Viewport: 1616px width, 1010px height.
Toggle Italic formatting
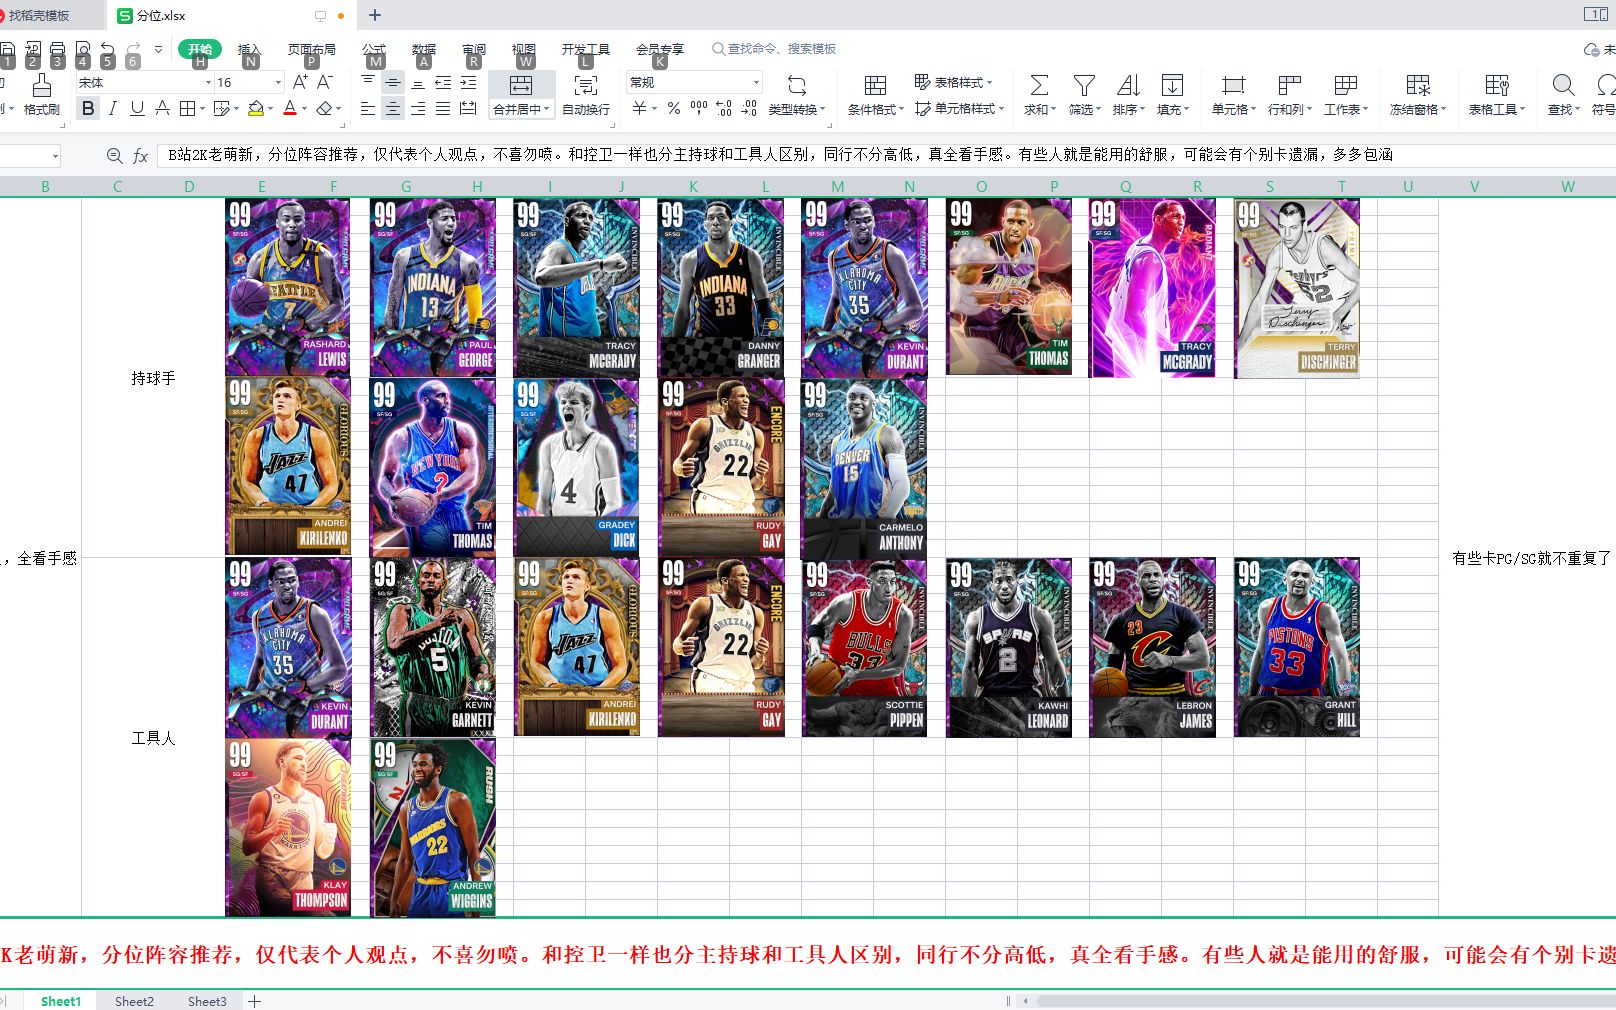point(113,108)
